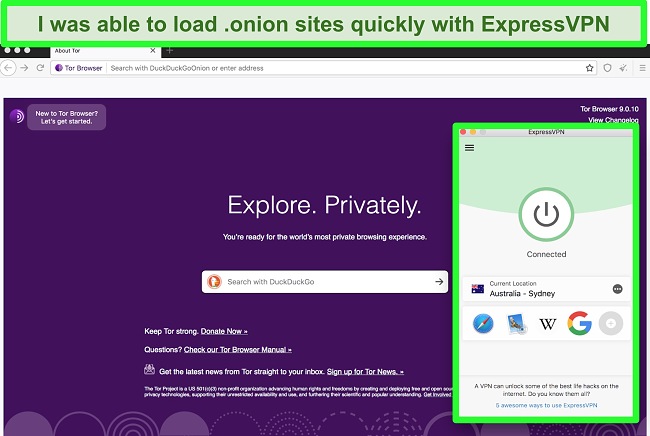Click the Tor Browser 9.0.10 version text
This screenshot has height=436, width=650.
click(609, 109)
